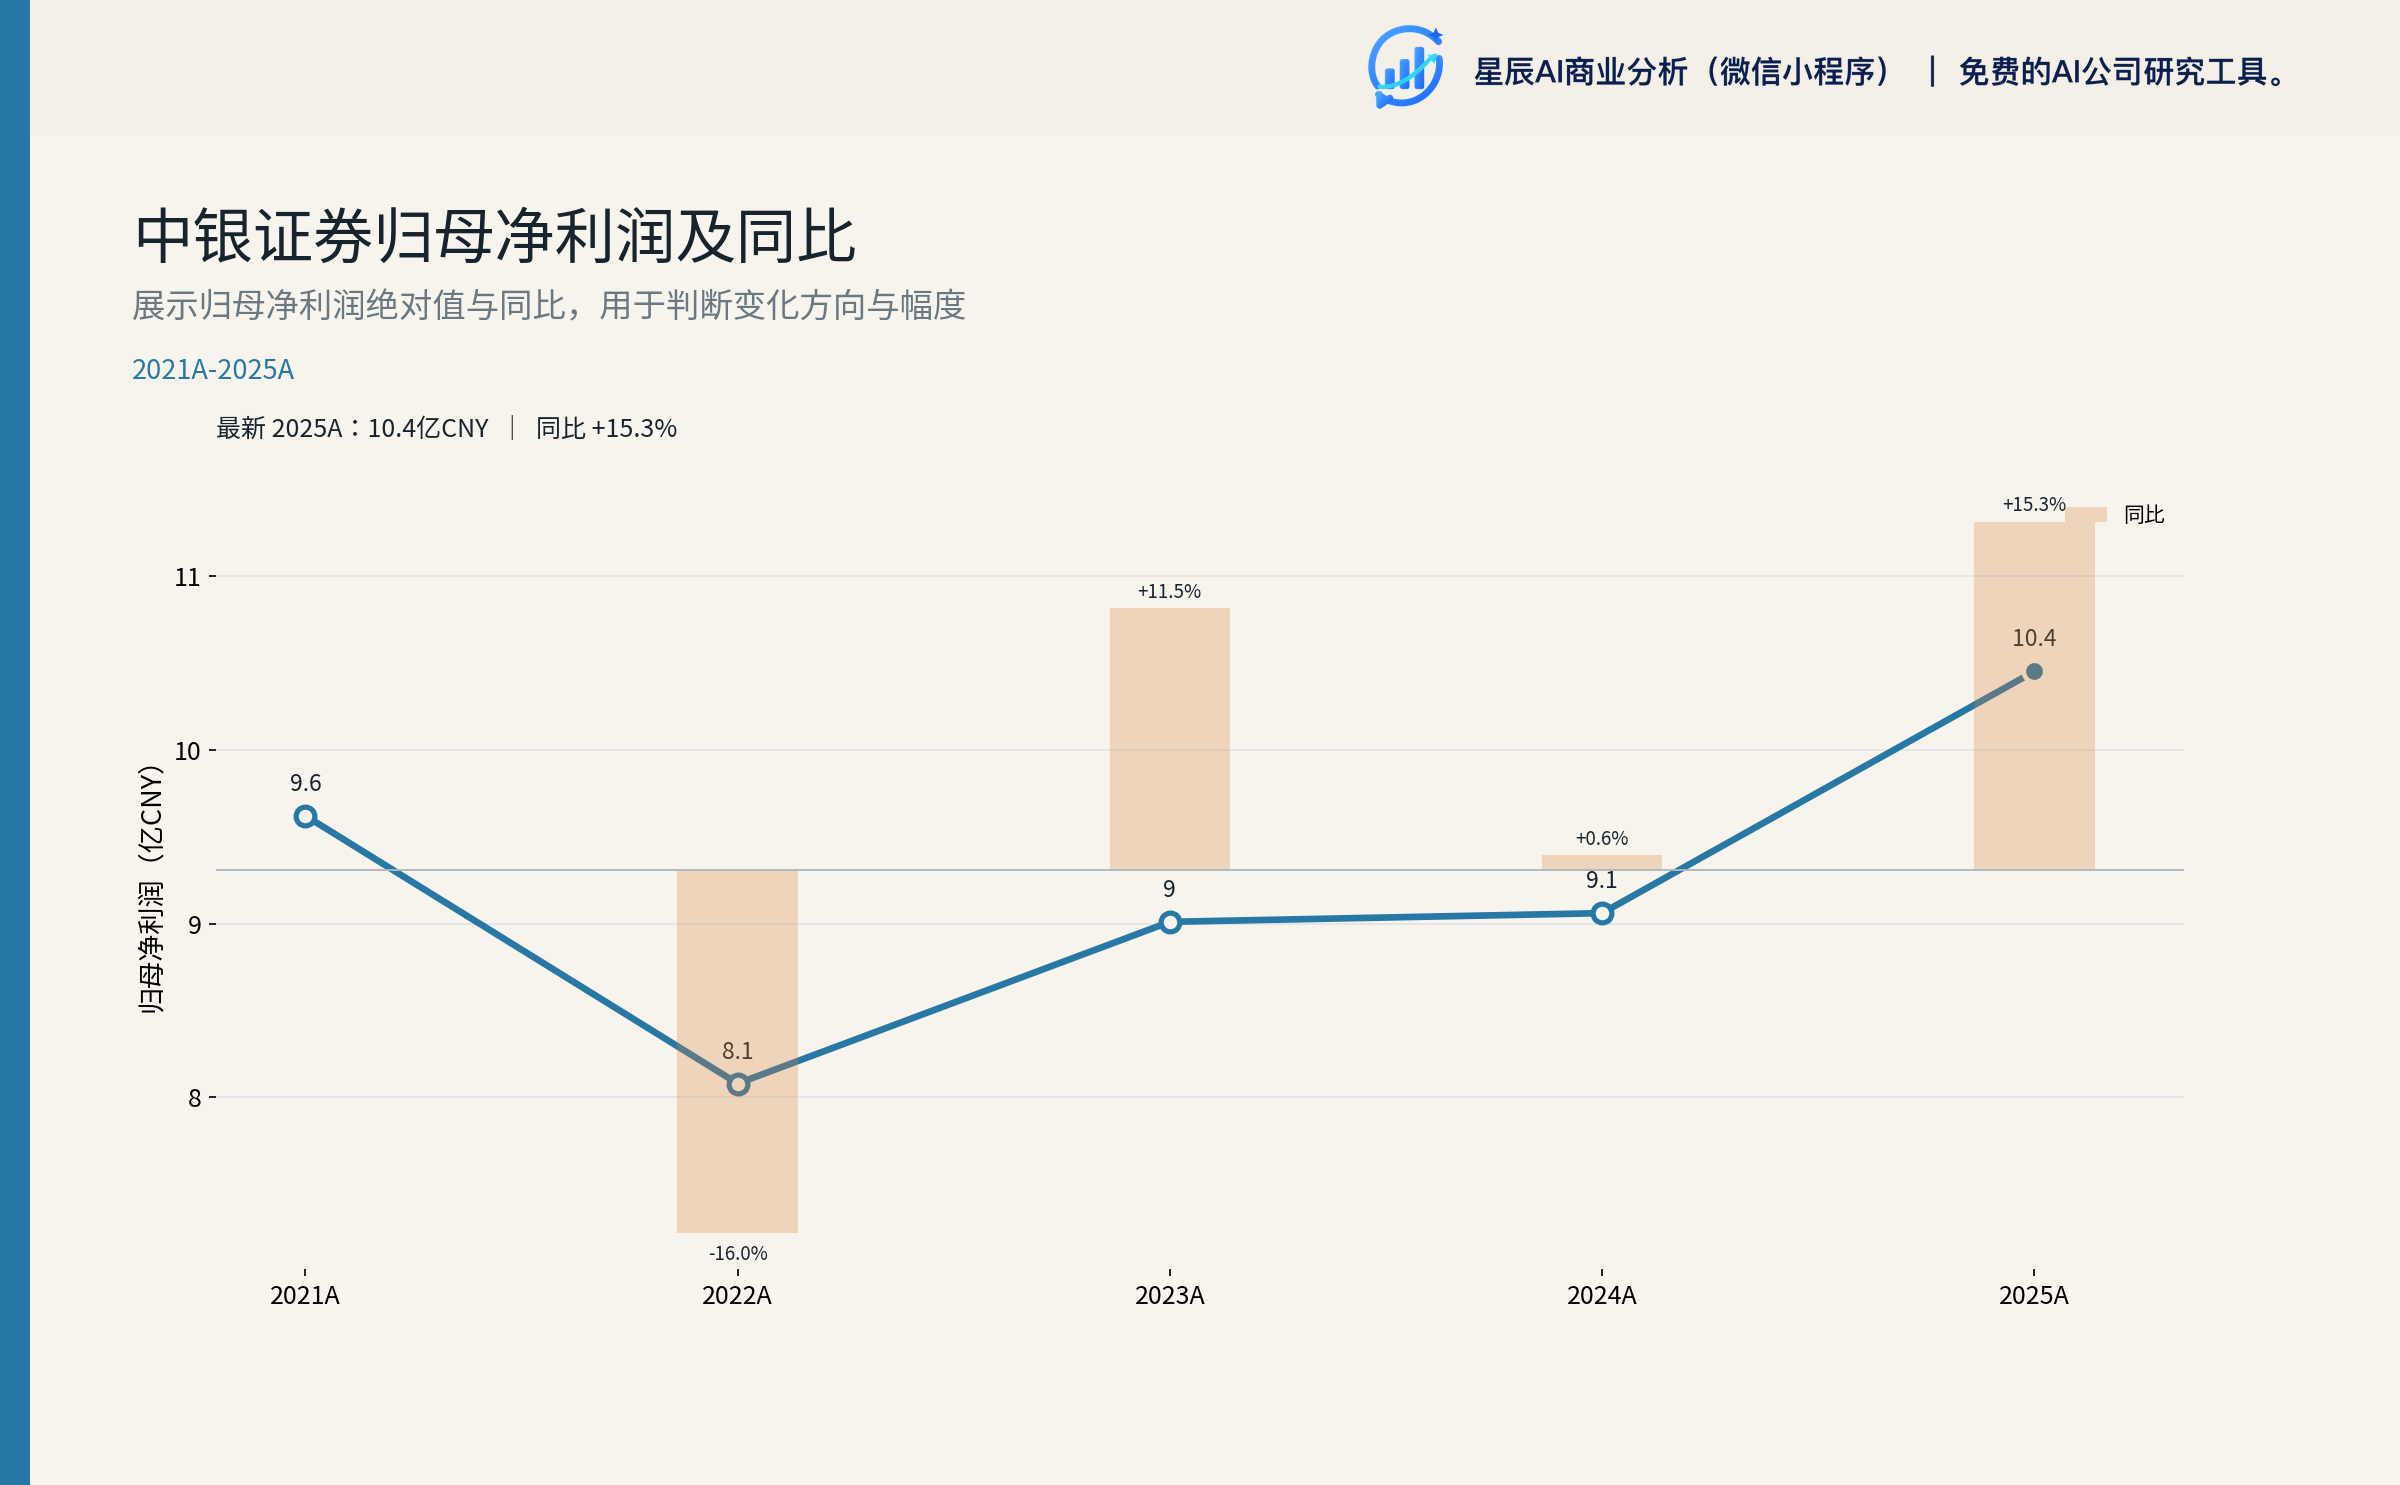Click the 2021A x-axis label
The height and width of the screenshot is (1485, 2400).
click(305, 1296)
